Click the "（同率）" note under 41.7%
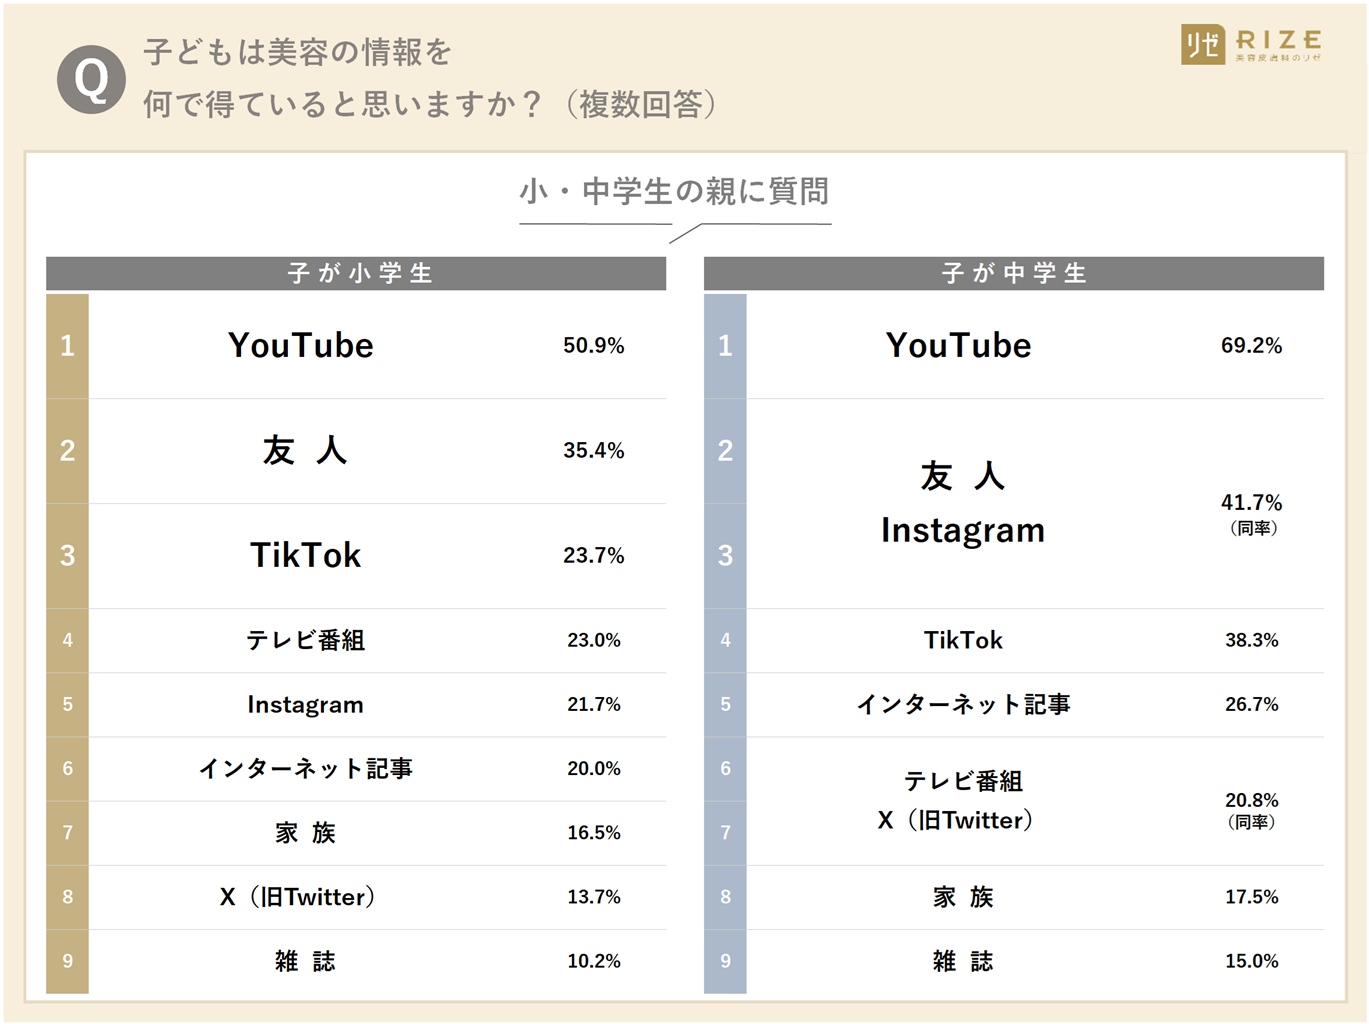 pos(1253,528)
